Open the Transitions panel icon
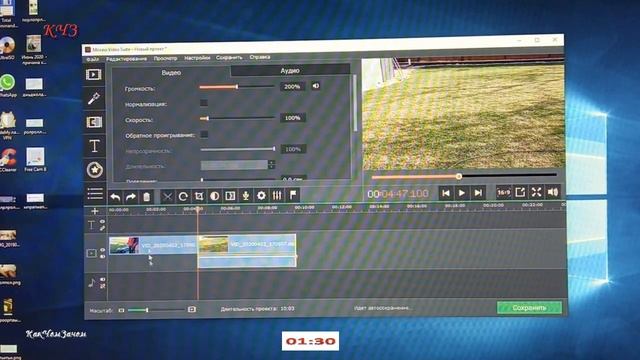This screenshot has height=360, width=640. [x=94, y=122]
